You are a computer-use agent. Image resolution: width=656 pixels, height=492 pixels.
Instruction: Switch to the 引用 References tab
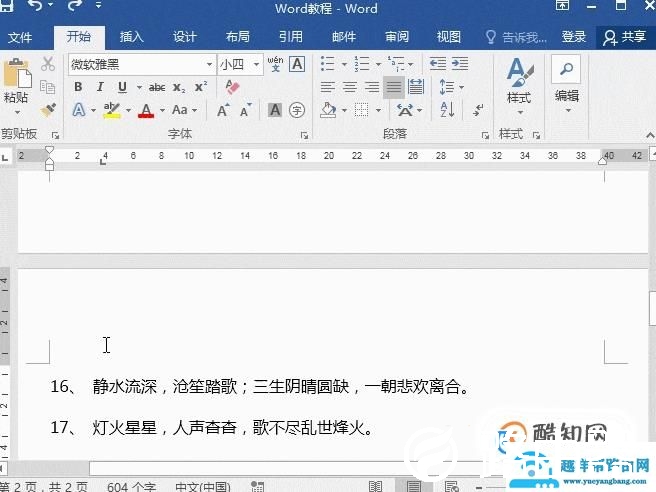(x=291, y=37)
